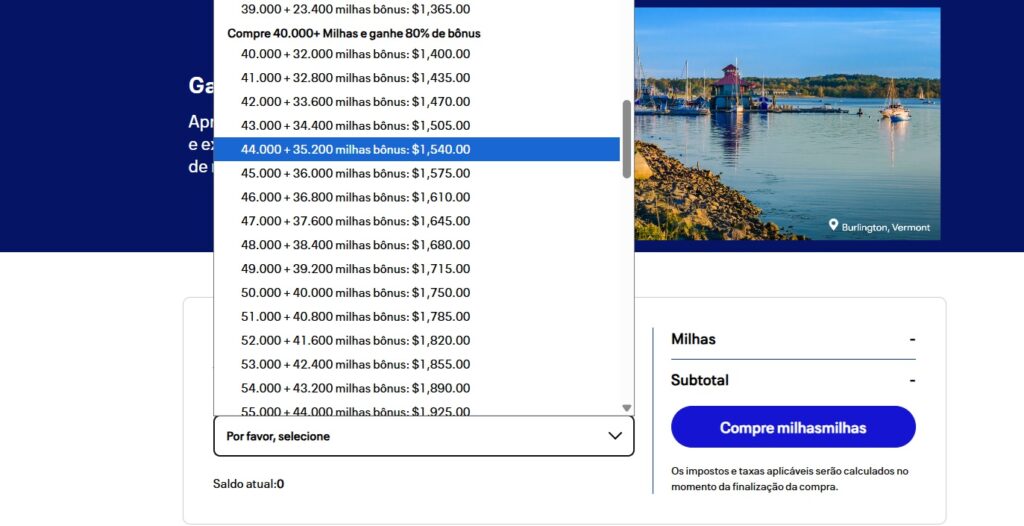Select the 44.000 + 35.200 milhas option
The image size is (1024, 526).
click(x=355, y=150)
